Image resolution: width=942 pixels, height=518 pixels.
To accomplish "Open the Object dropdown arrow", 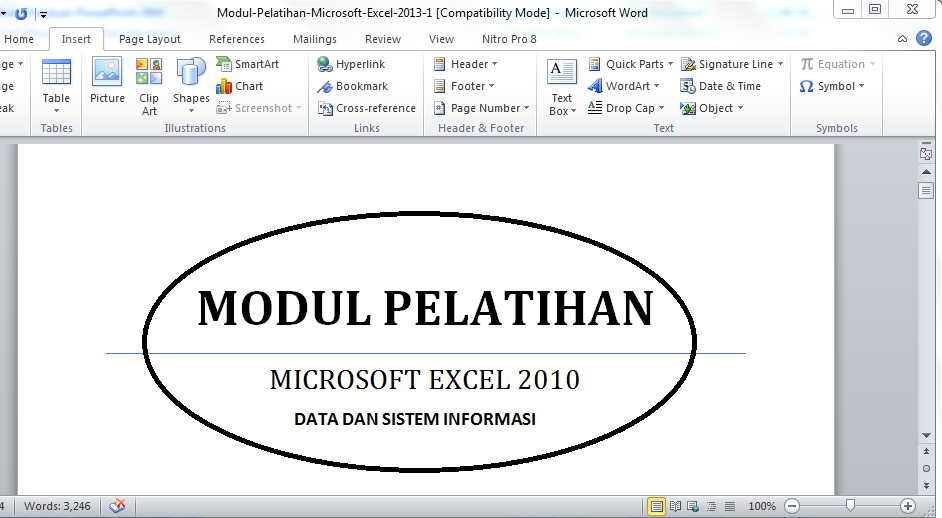I will coord(740,108).
